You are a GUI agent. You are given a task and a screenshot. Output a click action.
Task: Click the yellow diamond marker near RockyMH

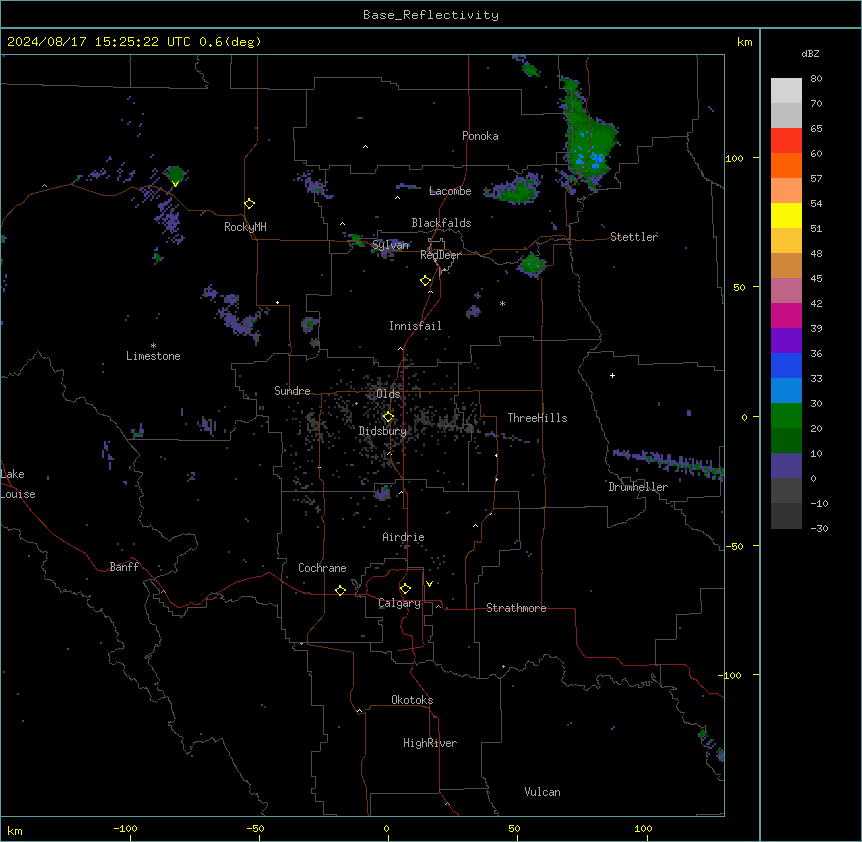(x=250, y=204)
